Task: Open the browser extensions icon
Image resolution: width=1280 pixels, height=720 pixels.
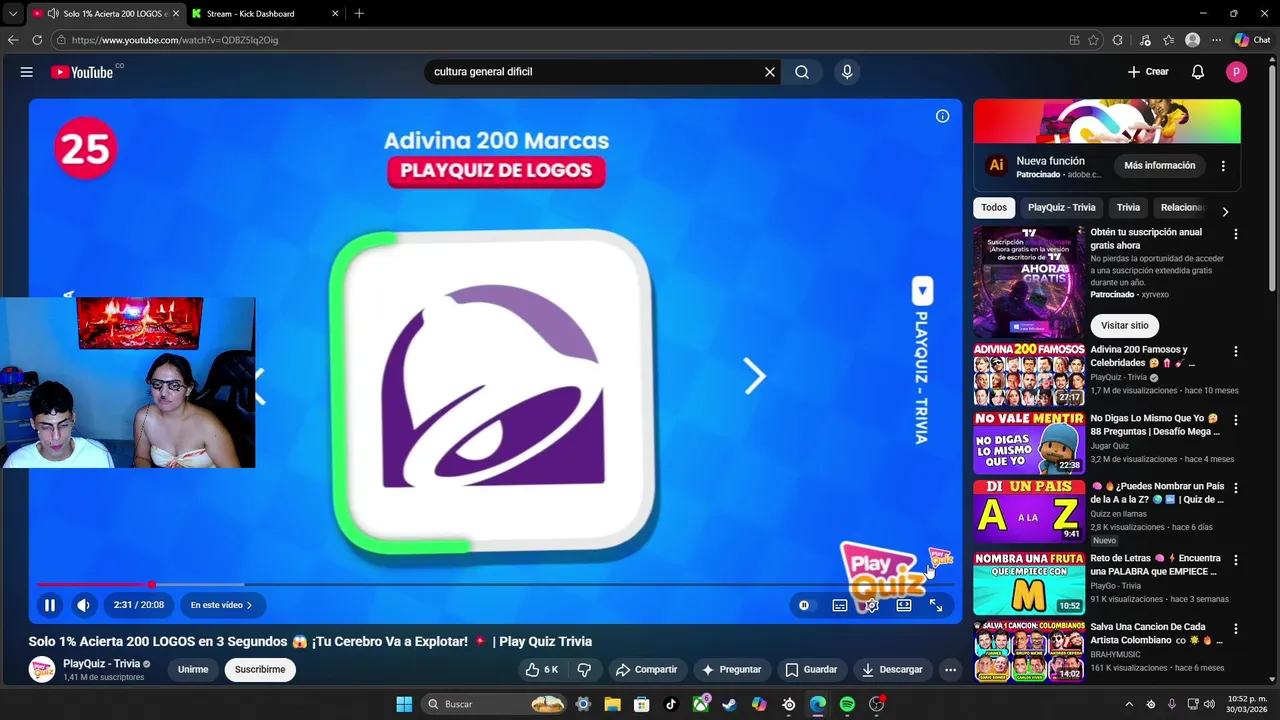Action: pyautogui.click(x=1118, y=40)
